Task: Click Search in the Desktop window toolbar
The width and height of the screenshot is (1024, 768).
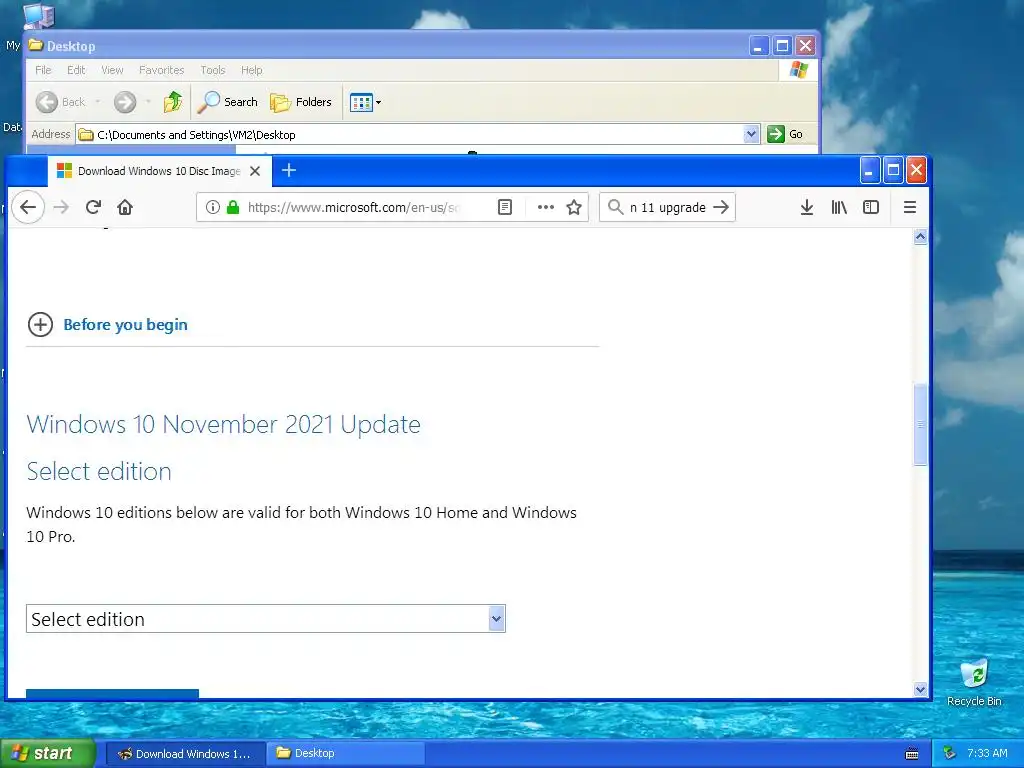Action: coord(228,102)
